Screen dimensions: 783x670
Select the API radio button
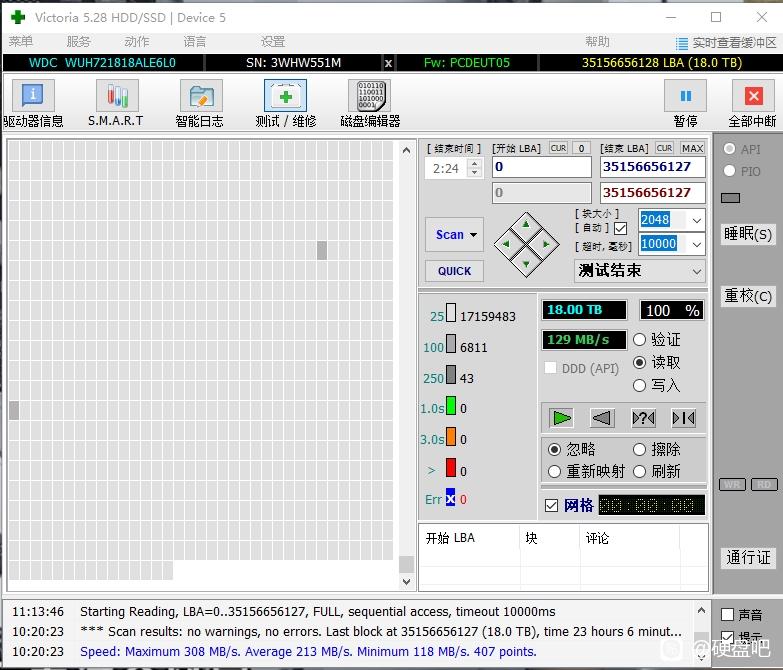point(730,149)
